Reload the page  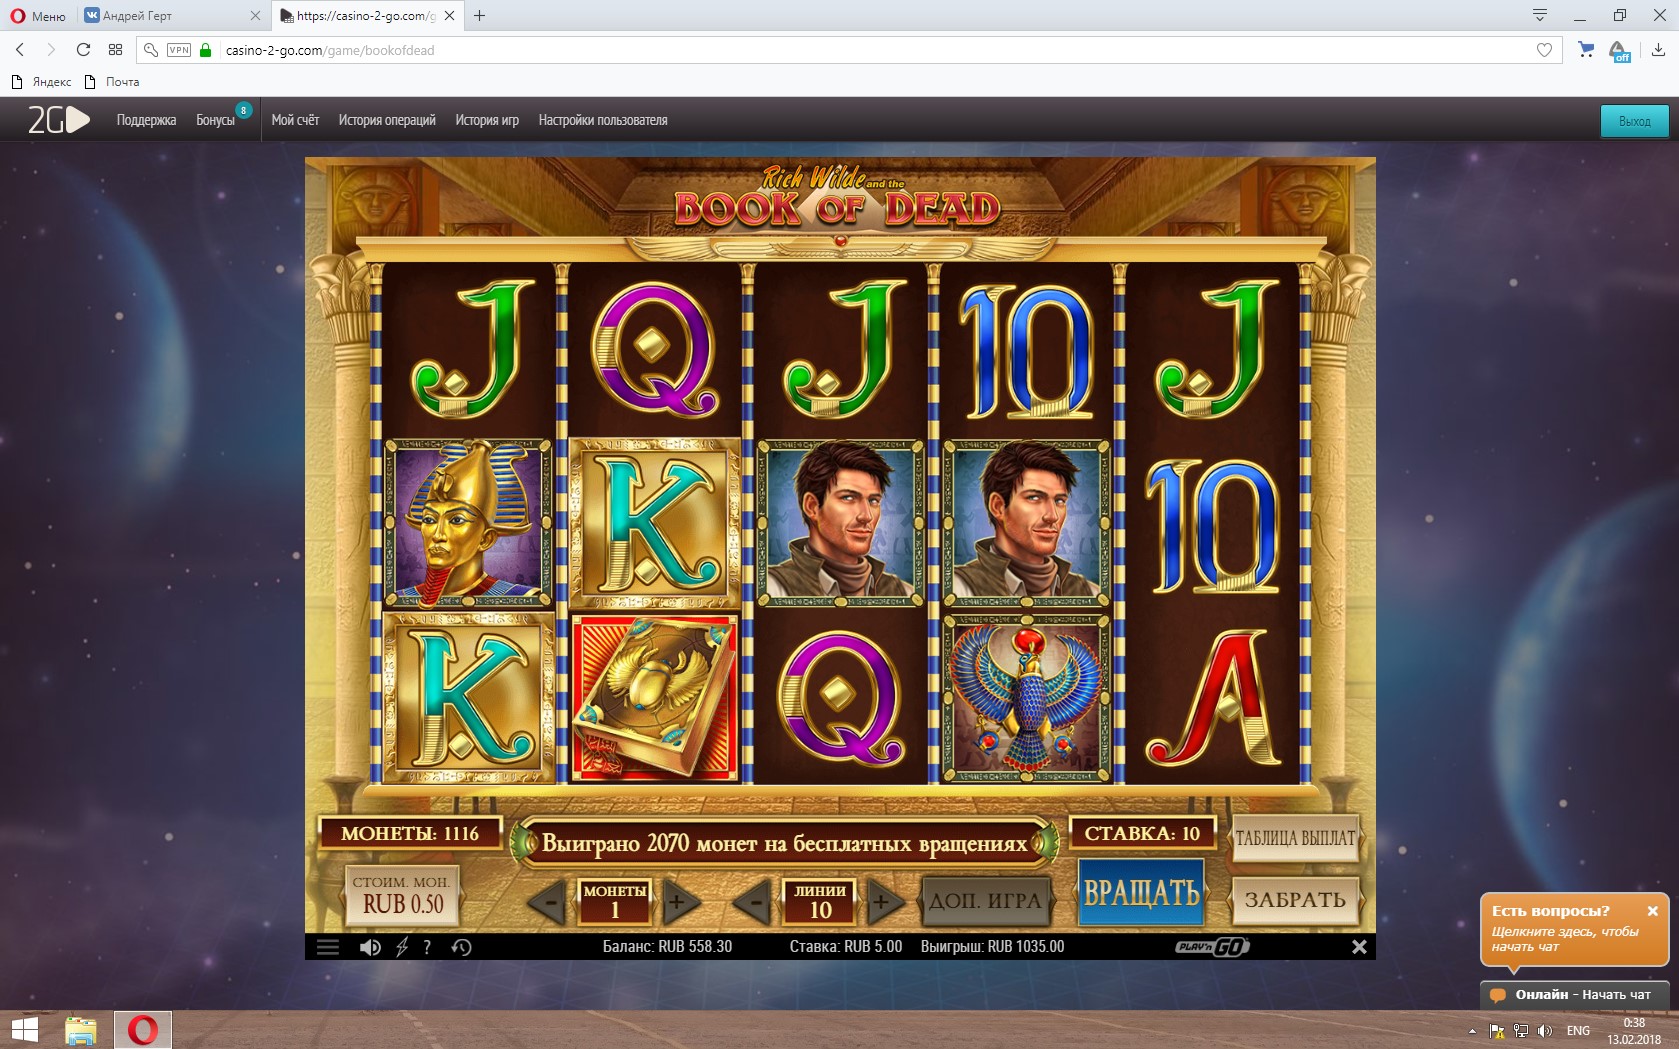[83, 50]
